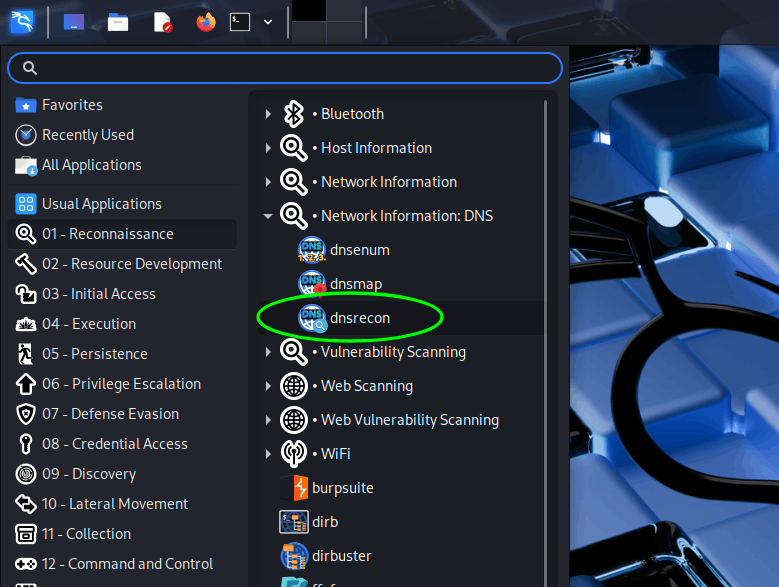Click the Host Information magnifier icon
The image size is (779, 587).
tap(294, 148)
